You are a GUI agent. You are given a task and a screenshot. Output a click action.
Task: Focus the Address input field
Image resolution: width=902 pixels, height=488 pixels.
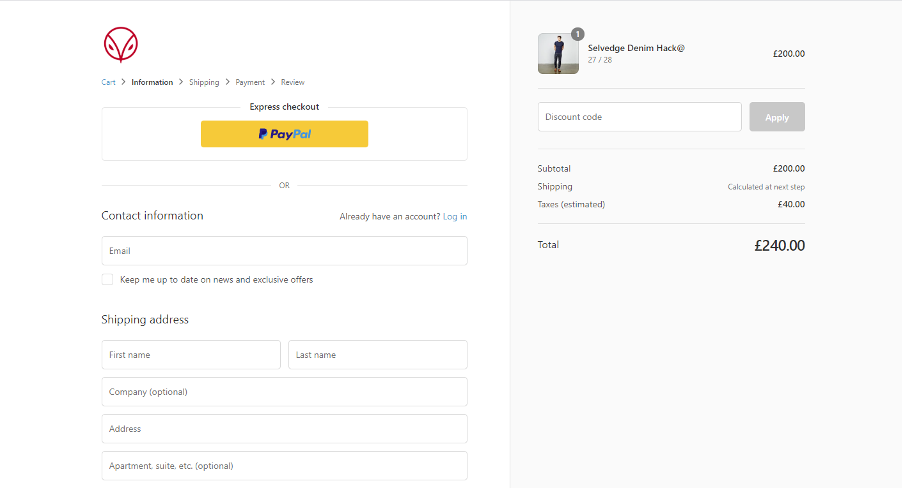click(284, 429)
